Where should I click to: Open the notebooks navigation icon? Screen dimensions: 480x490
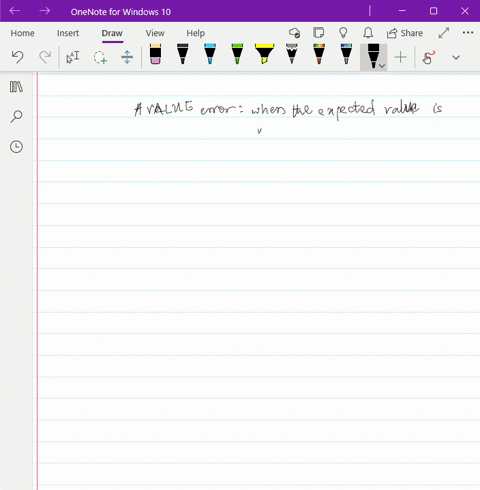[x=16, y=87]
